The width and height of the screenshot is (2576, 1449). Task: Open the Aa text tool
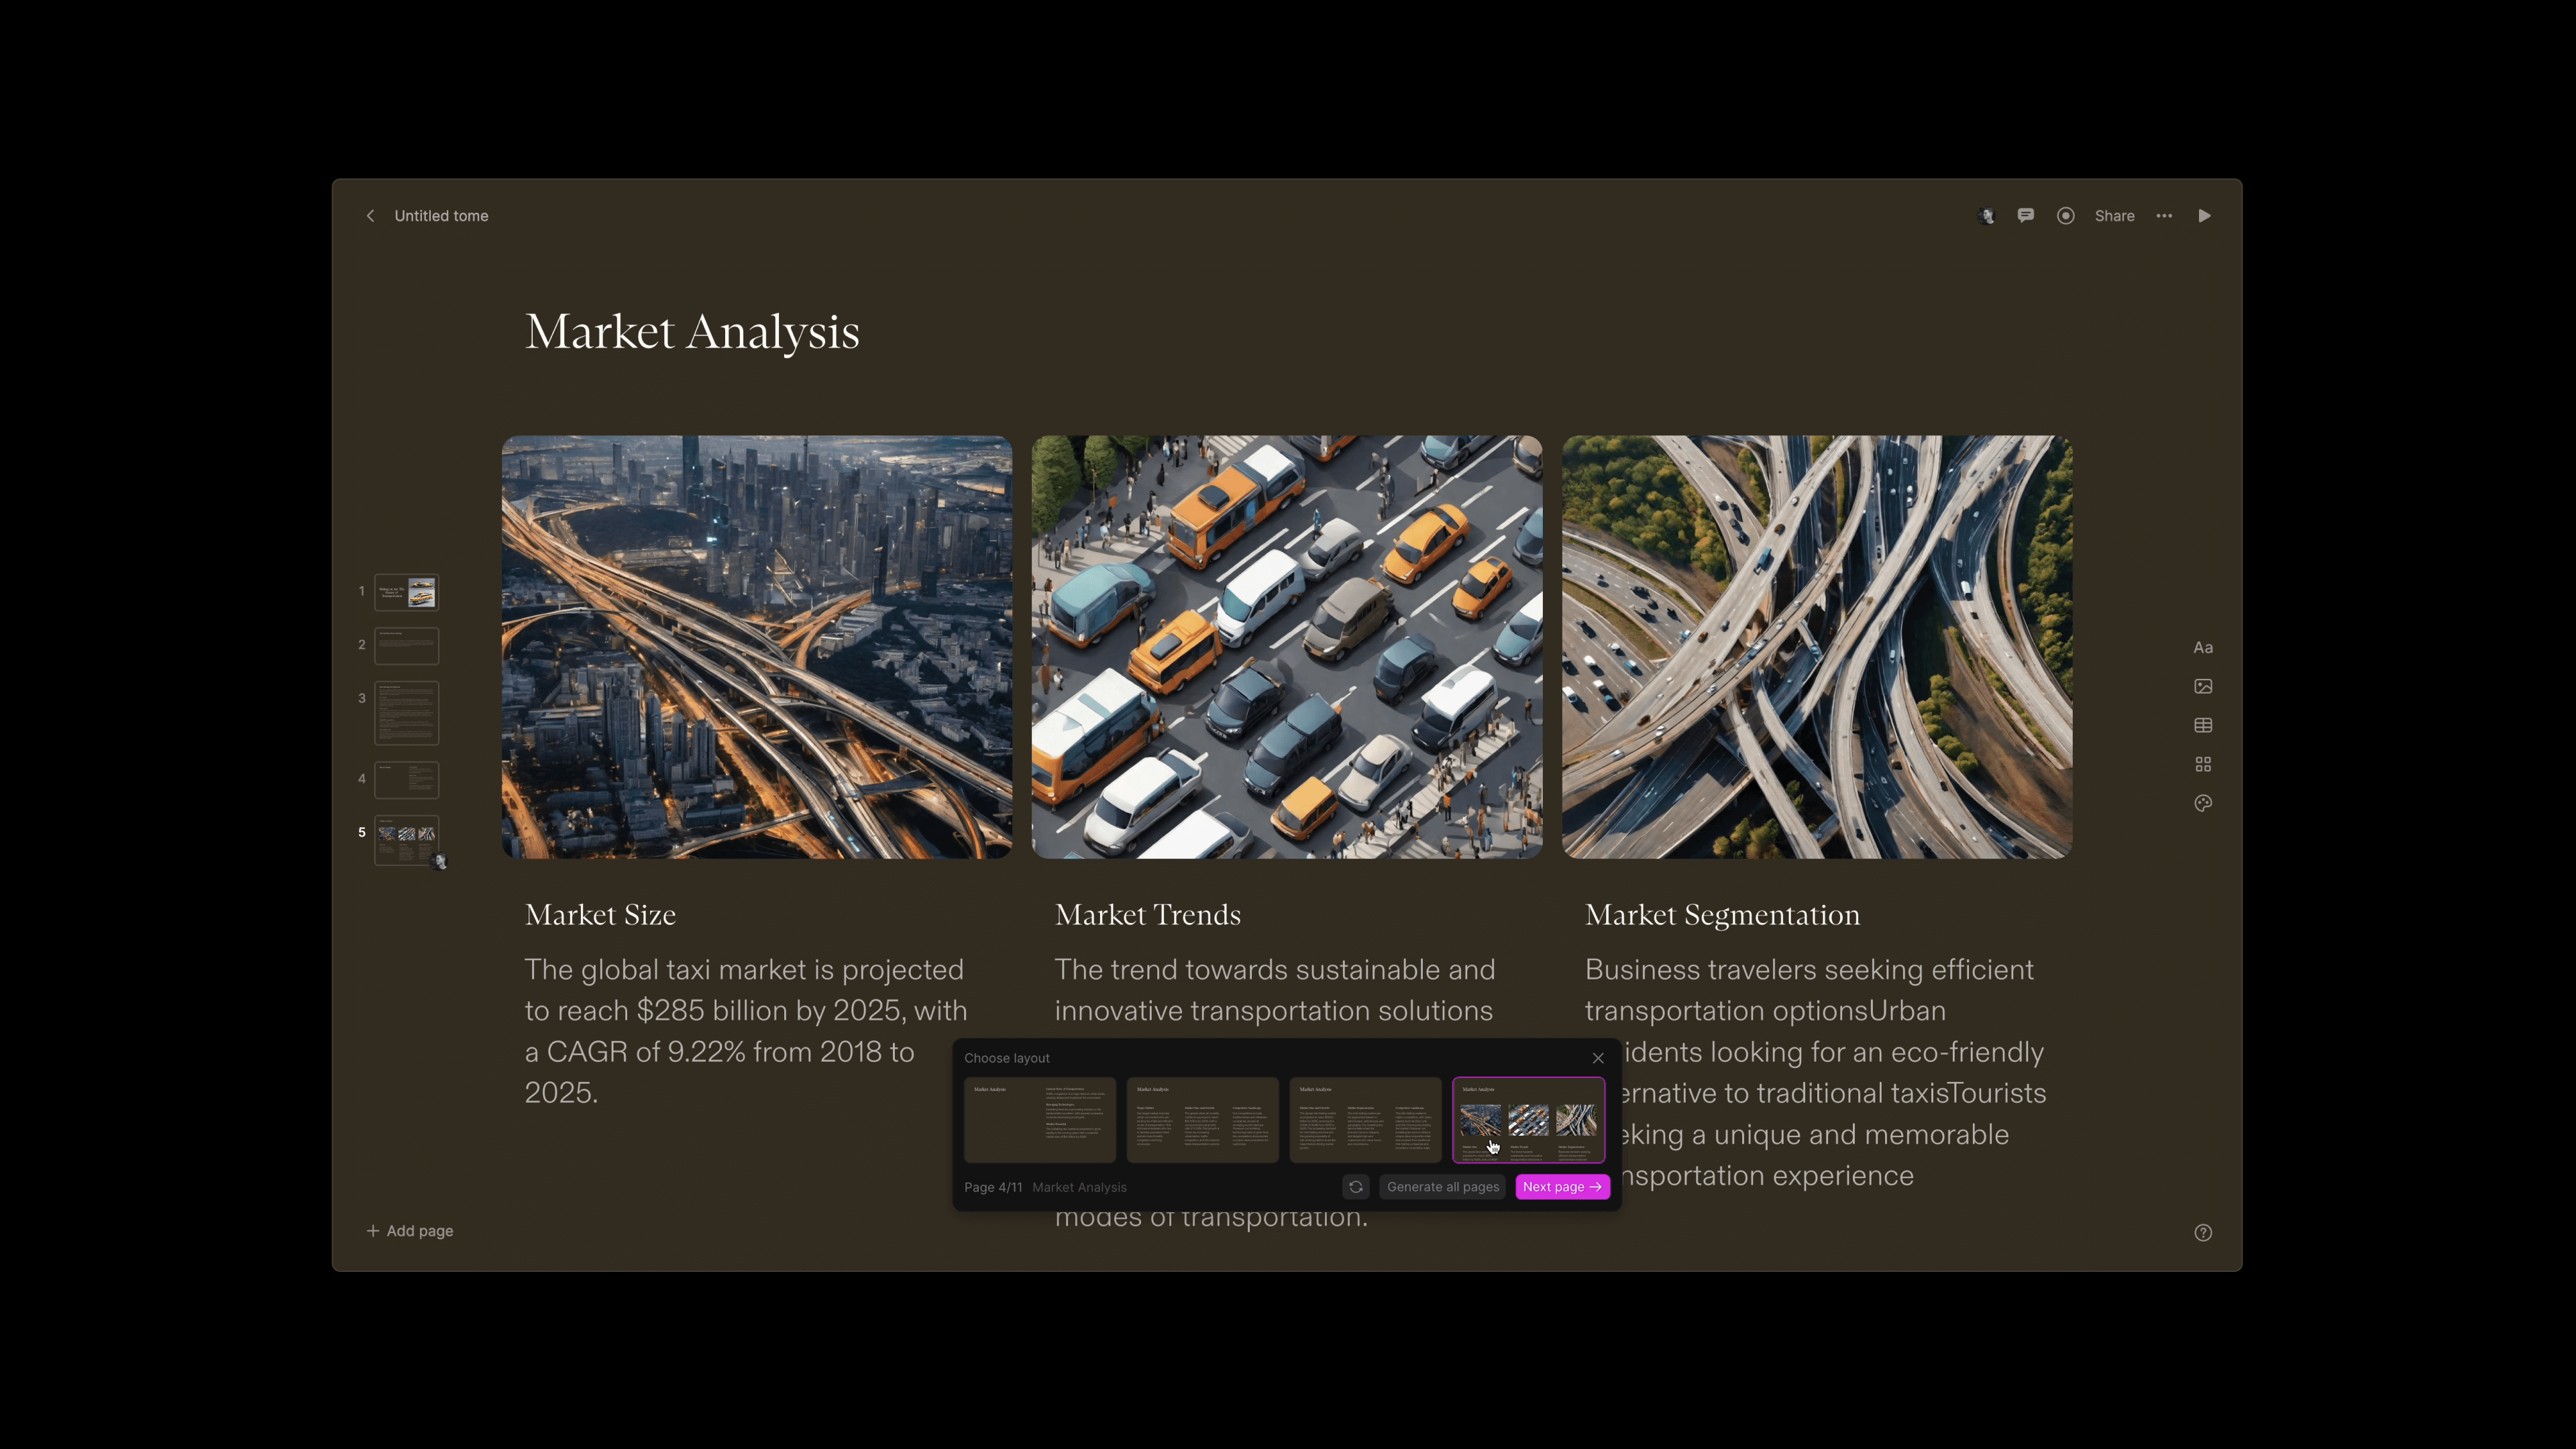[2203, 648]
